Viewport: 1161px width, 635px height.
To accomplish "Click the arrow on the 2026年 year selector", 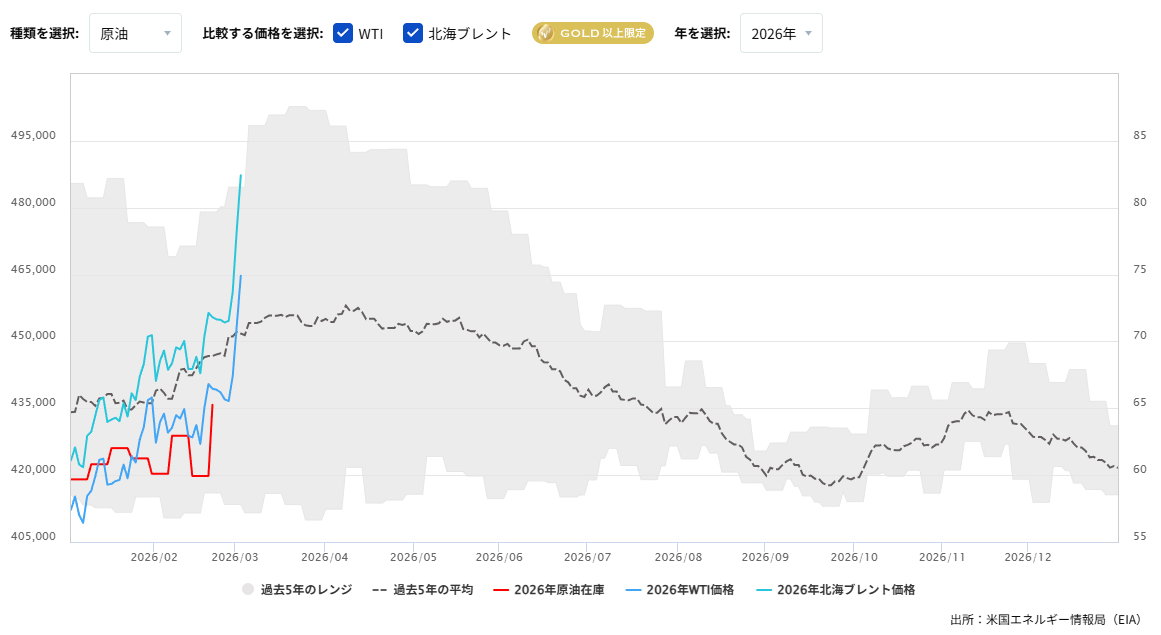I will 810,33.
